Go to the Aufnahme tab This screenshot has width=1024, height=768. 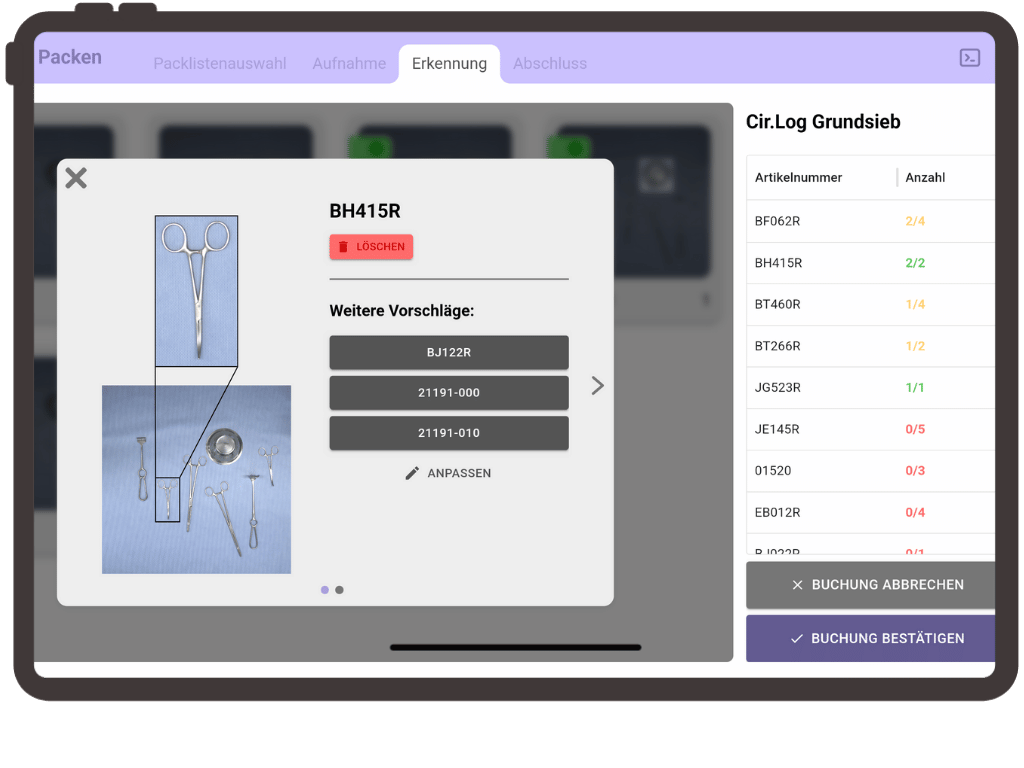349,63
